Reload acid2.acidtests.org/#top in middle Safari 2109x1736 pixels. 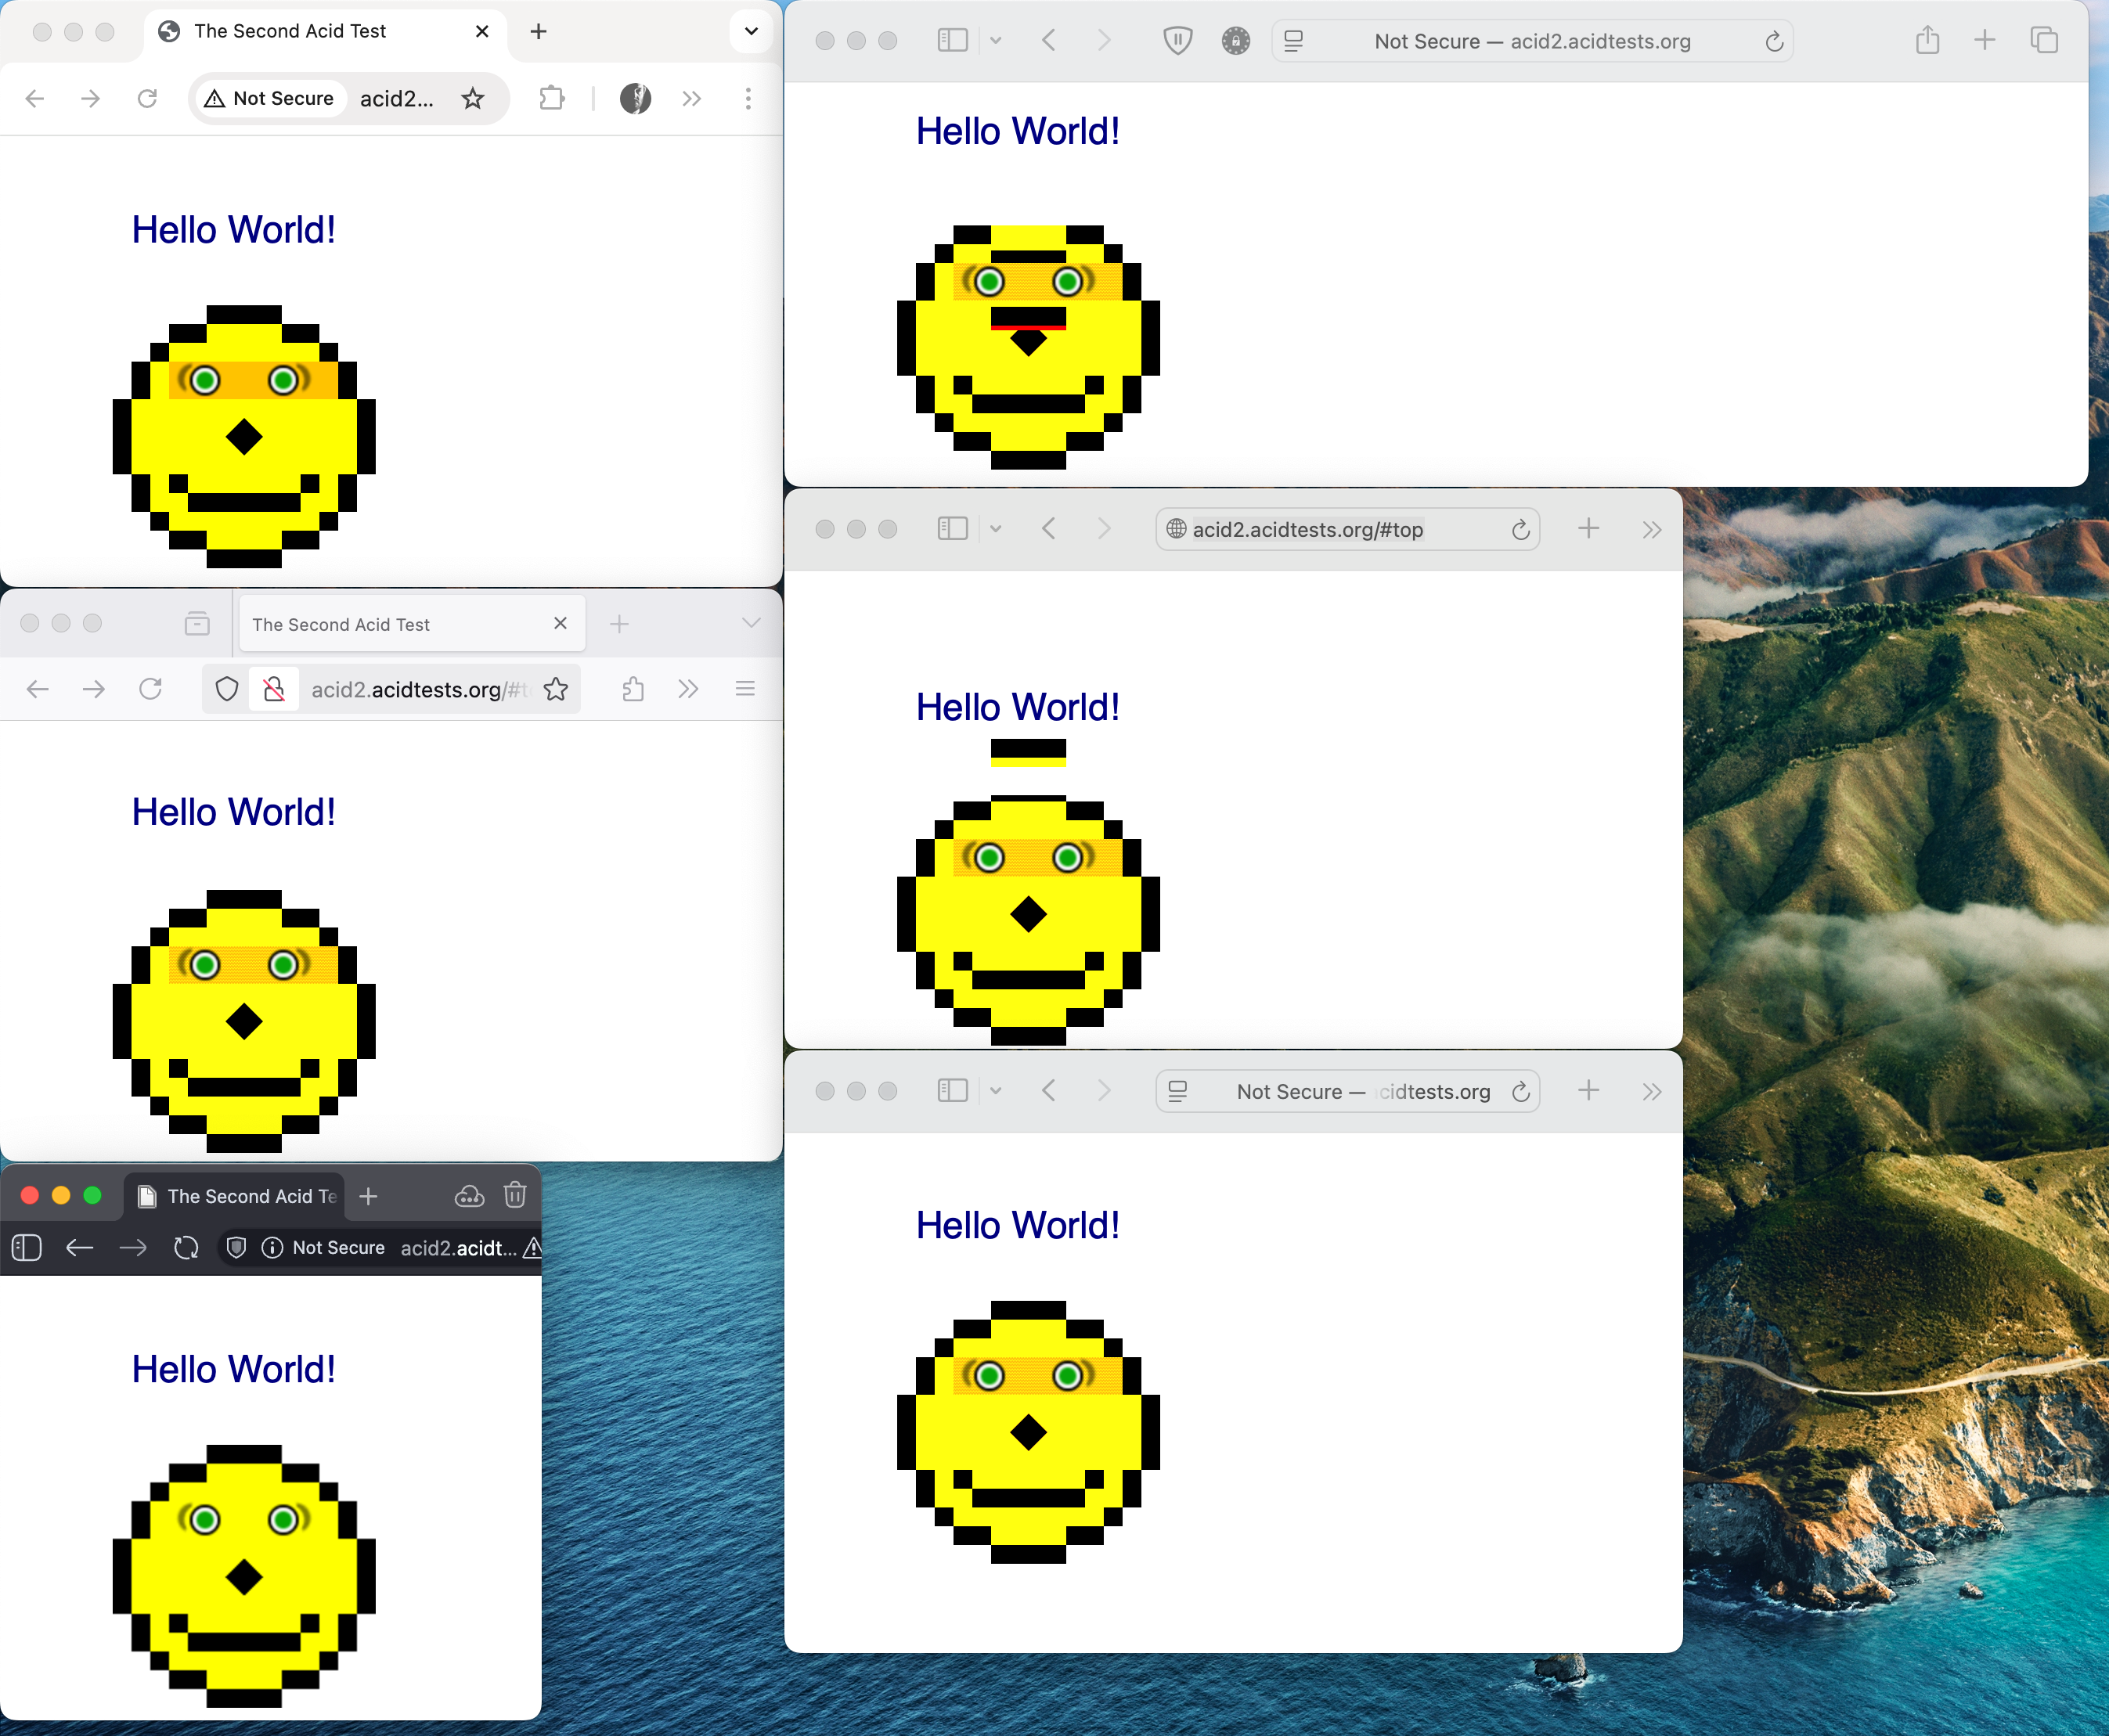coord(1520,529)
